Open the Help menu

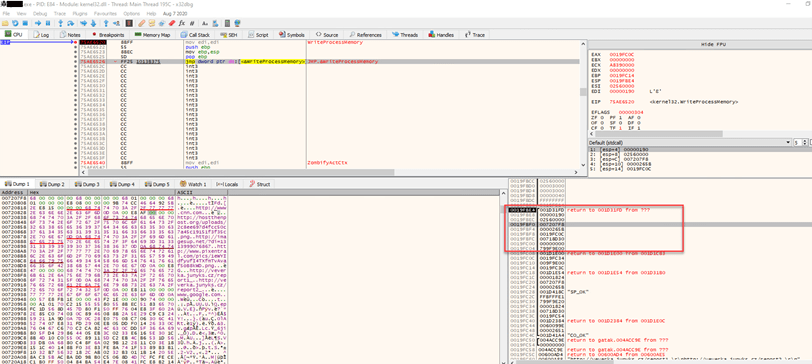(x=151, y=13)
